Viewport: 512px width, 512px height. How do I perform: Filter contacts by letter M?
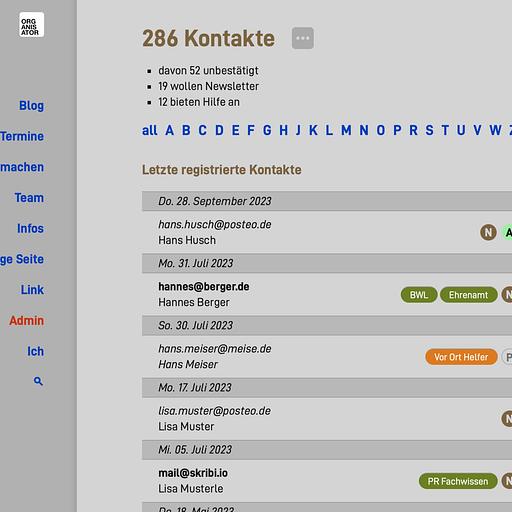[346, 130]
